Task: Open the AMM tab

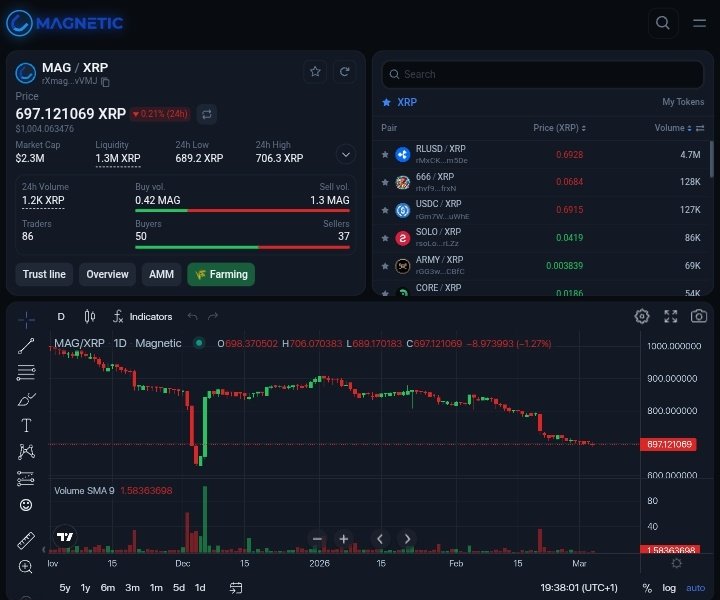Action: tap(161, 275)
